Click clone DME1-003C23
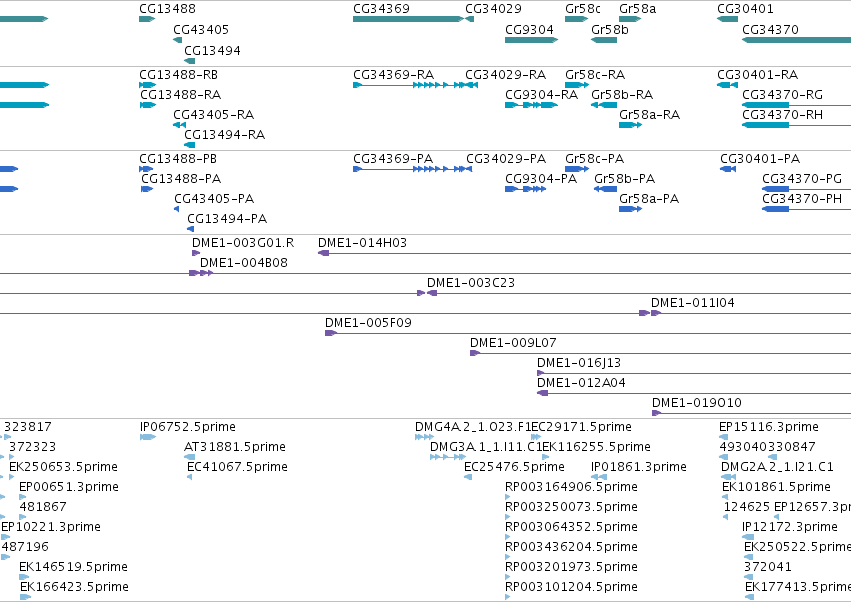 pyautogui.click(x=471, y=283)
